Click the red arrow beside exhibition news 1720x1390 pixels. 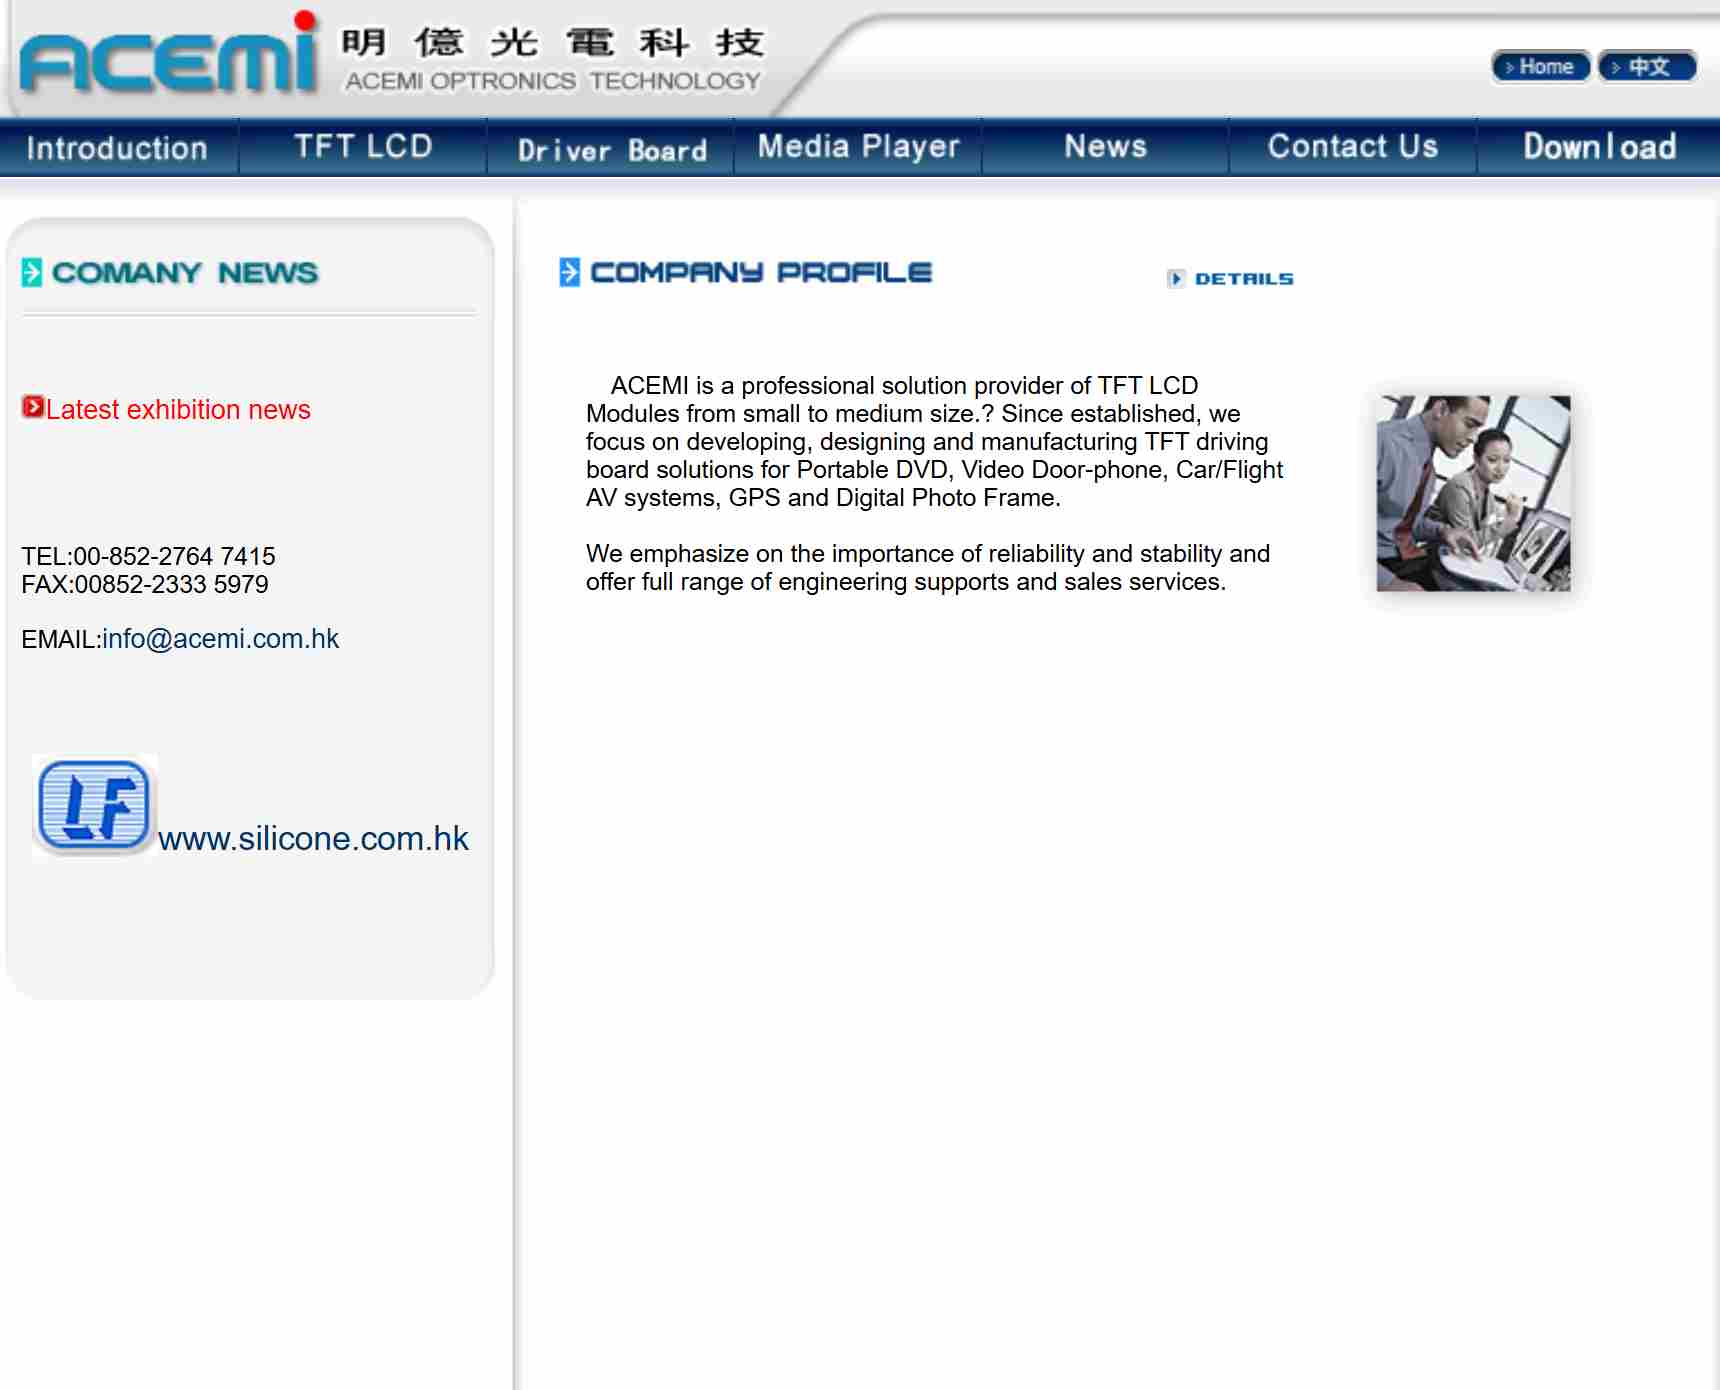click(x=33, y=407)
